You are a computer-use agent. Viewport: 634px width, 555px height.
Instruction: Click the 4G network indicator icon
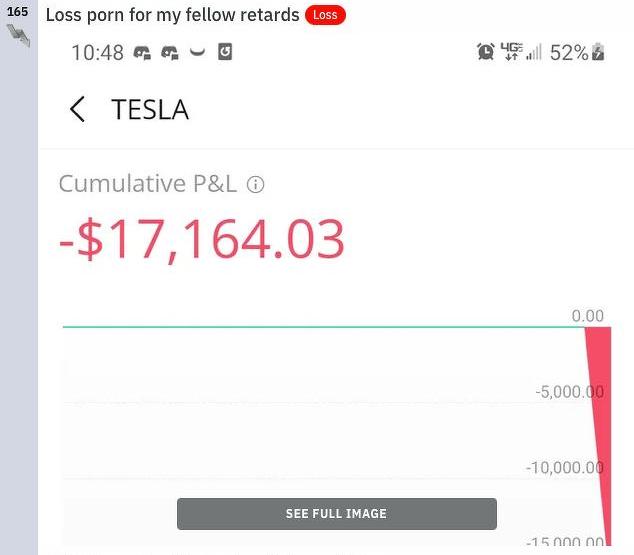[511, 51]
